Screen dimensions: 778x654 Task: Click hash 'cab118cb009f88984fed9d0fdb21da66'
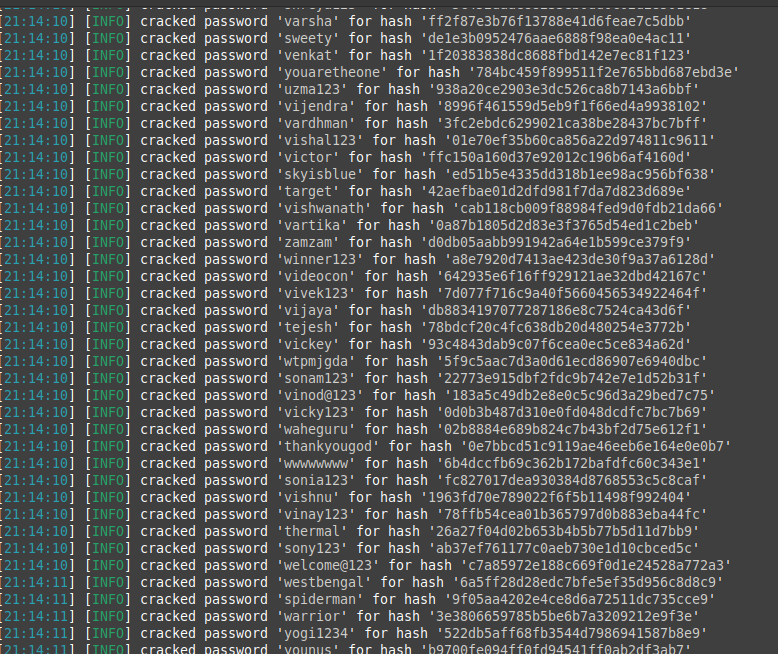pyautogui.click(x=587, y=208)
